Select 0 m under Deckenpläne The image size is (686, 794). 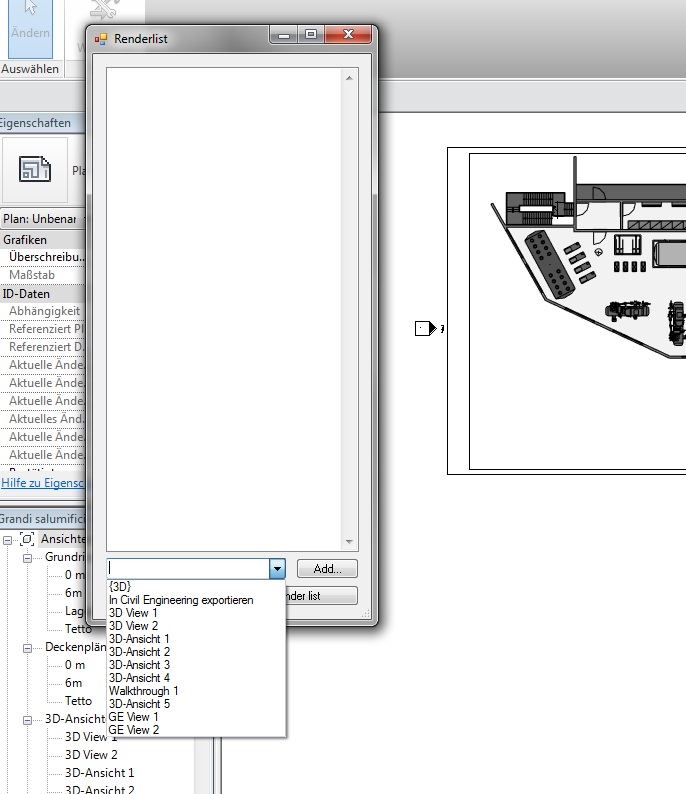click(75, 665)
